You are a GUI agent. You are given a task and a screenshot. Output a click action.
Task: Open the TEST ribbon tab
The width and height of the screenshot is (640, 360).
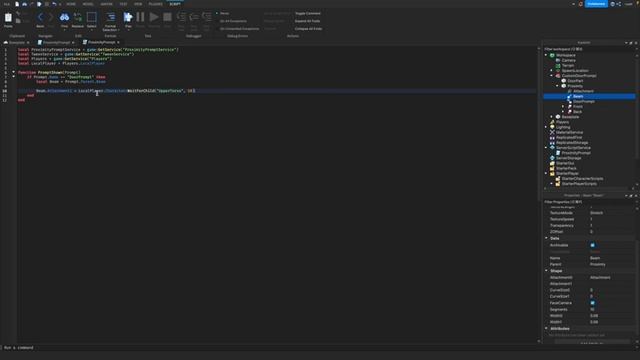pyautogui.click(x=123, y=4)
